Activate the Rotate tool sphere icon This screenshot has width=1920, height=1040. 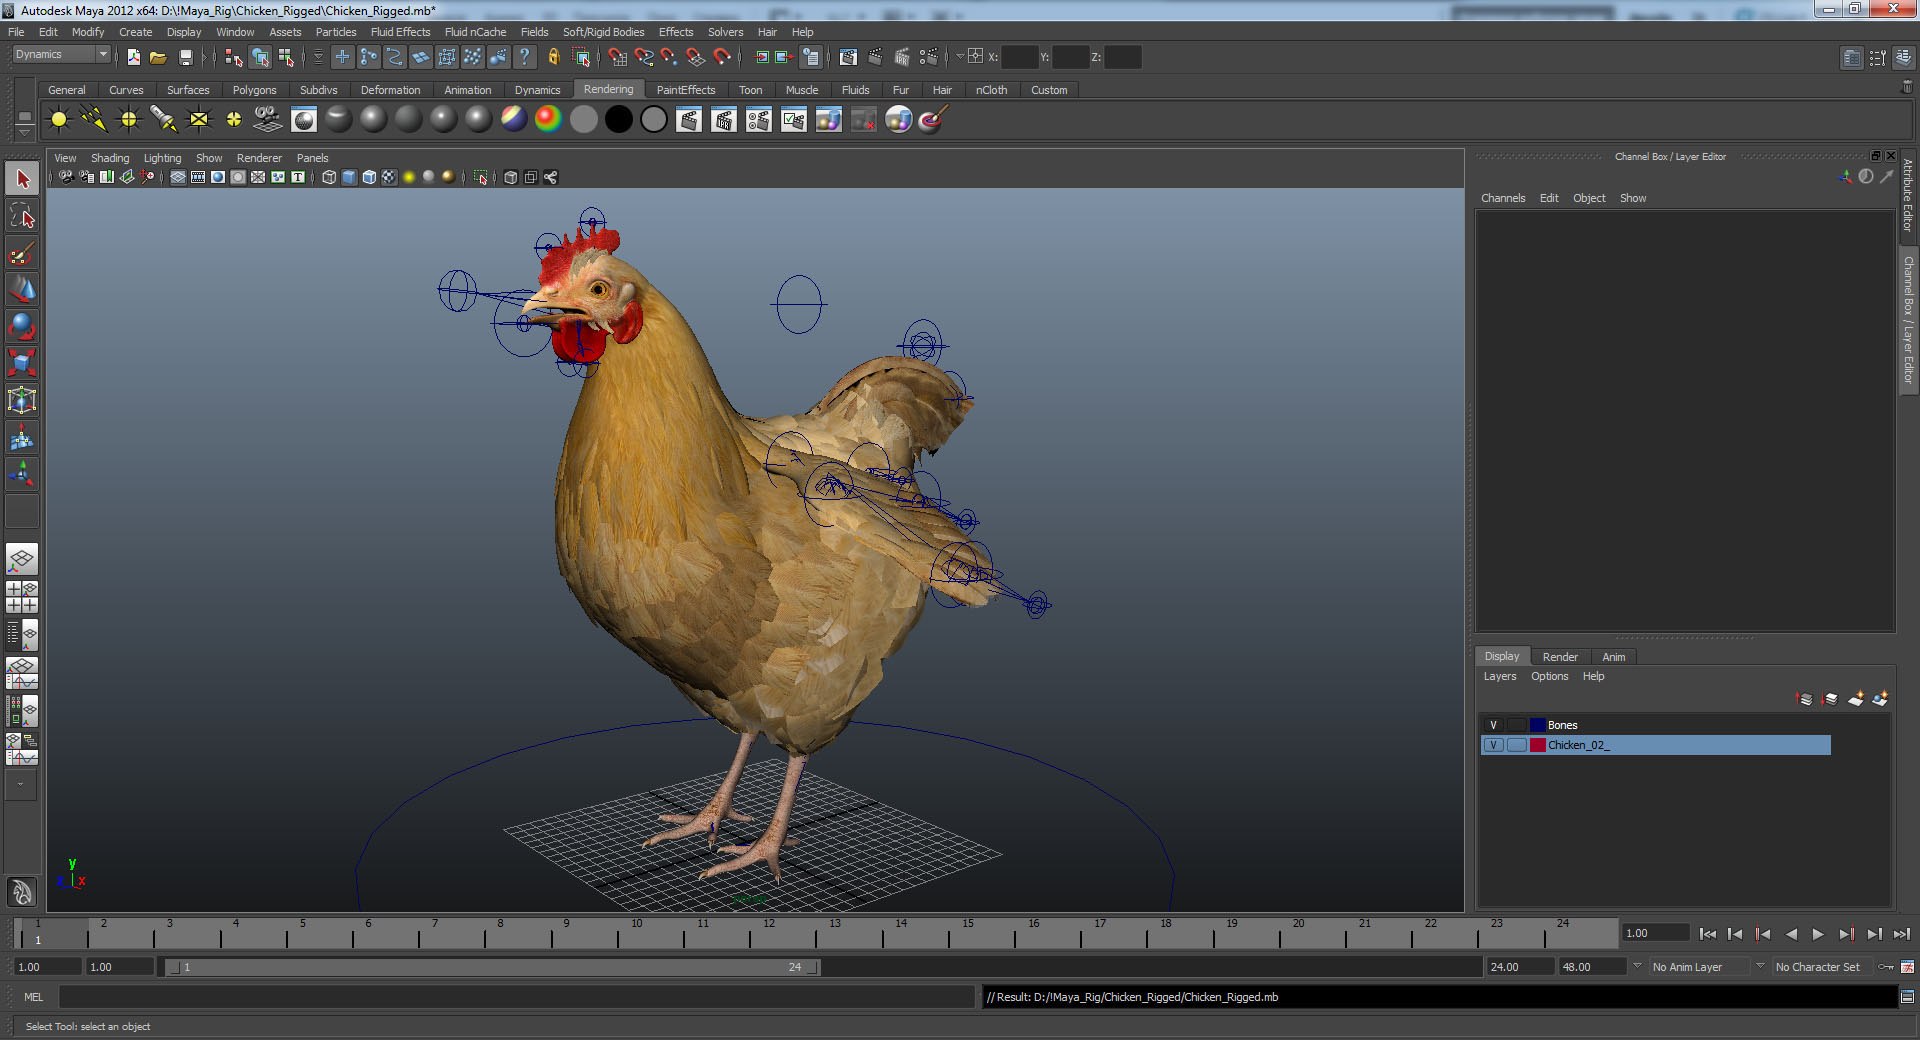coord(22,327)
